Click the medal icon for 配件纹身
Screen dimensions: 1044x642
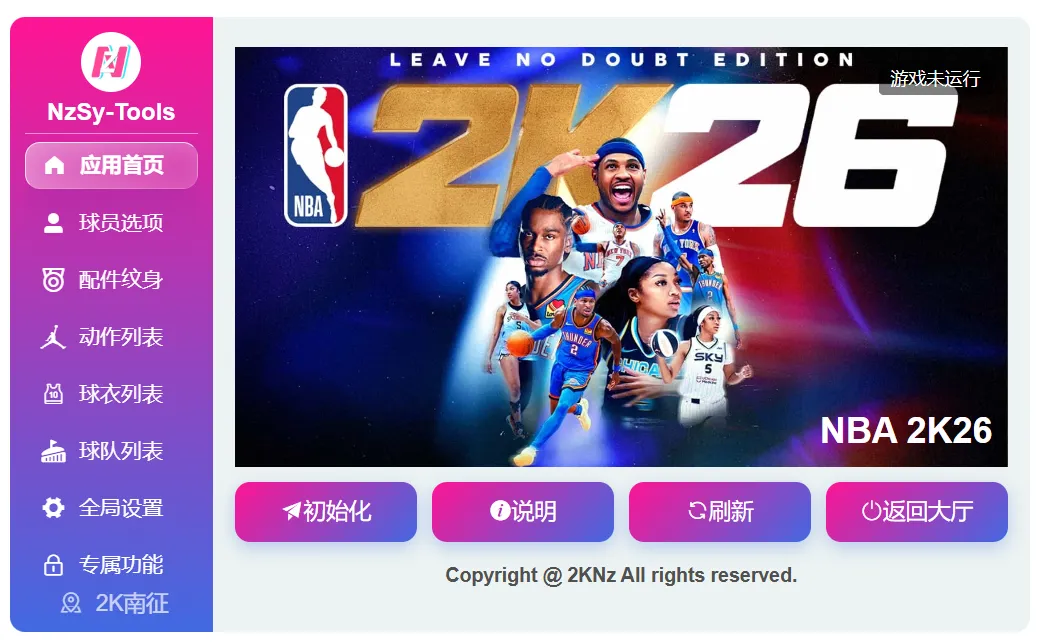point(53,280)
